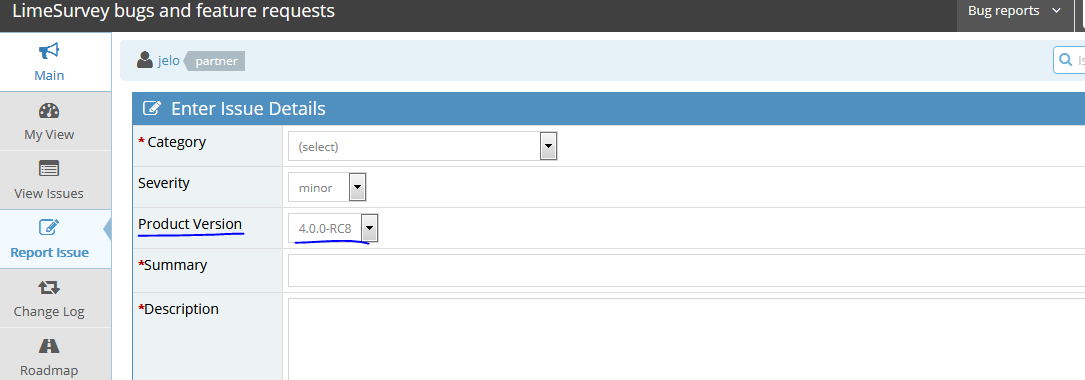The width and height of the screenshot is (1085, 380).
Task: Click the Enter Issue Details edit icon
Action: point(152,109)
